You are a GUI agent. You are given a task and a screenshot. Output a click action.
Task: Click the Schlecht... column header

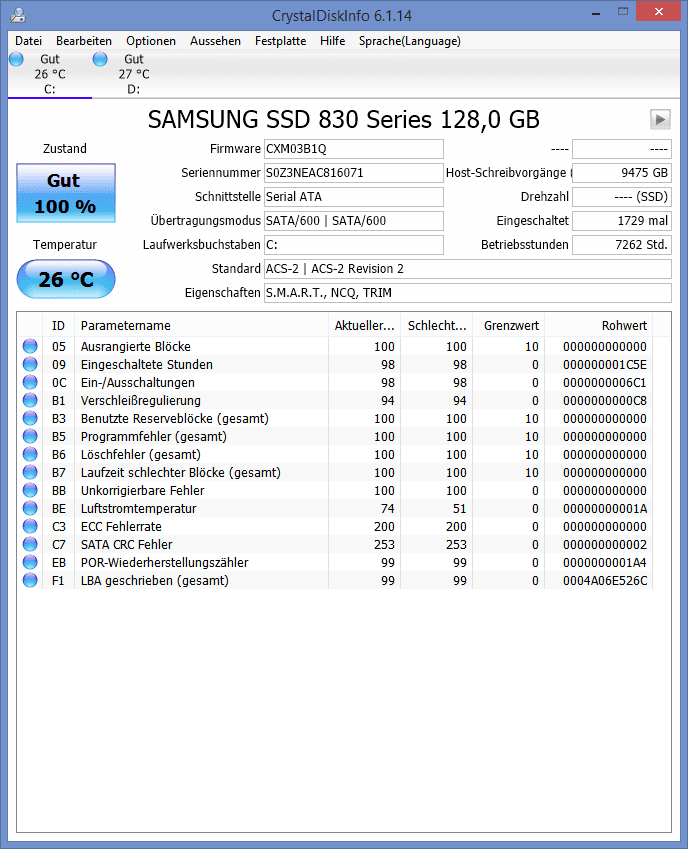(436, 325)
